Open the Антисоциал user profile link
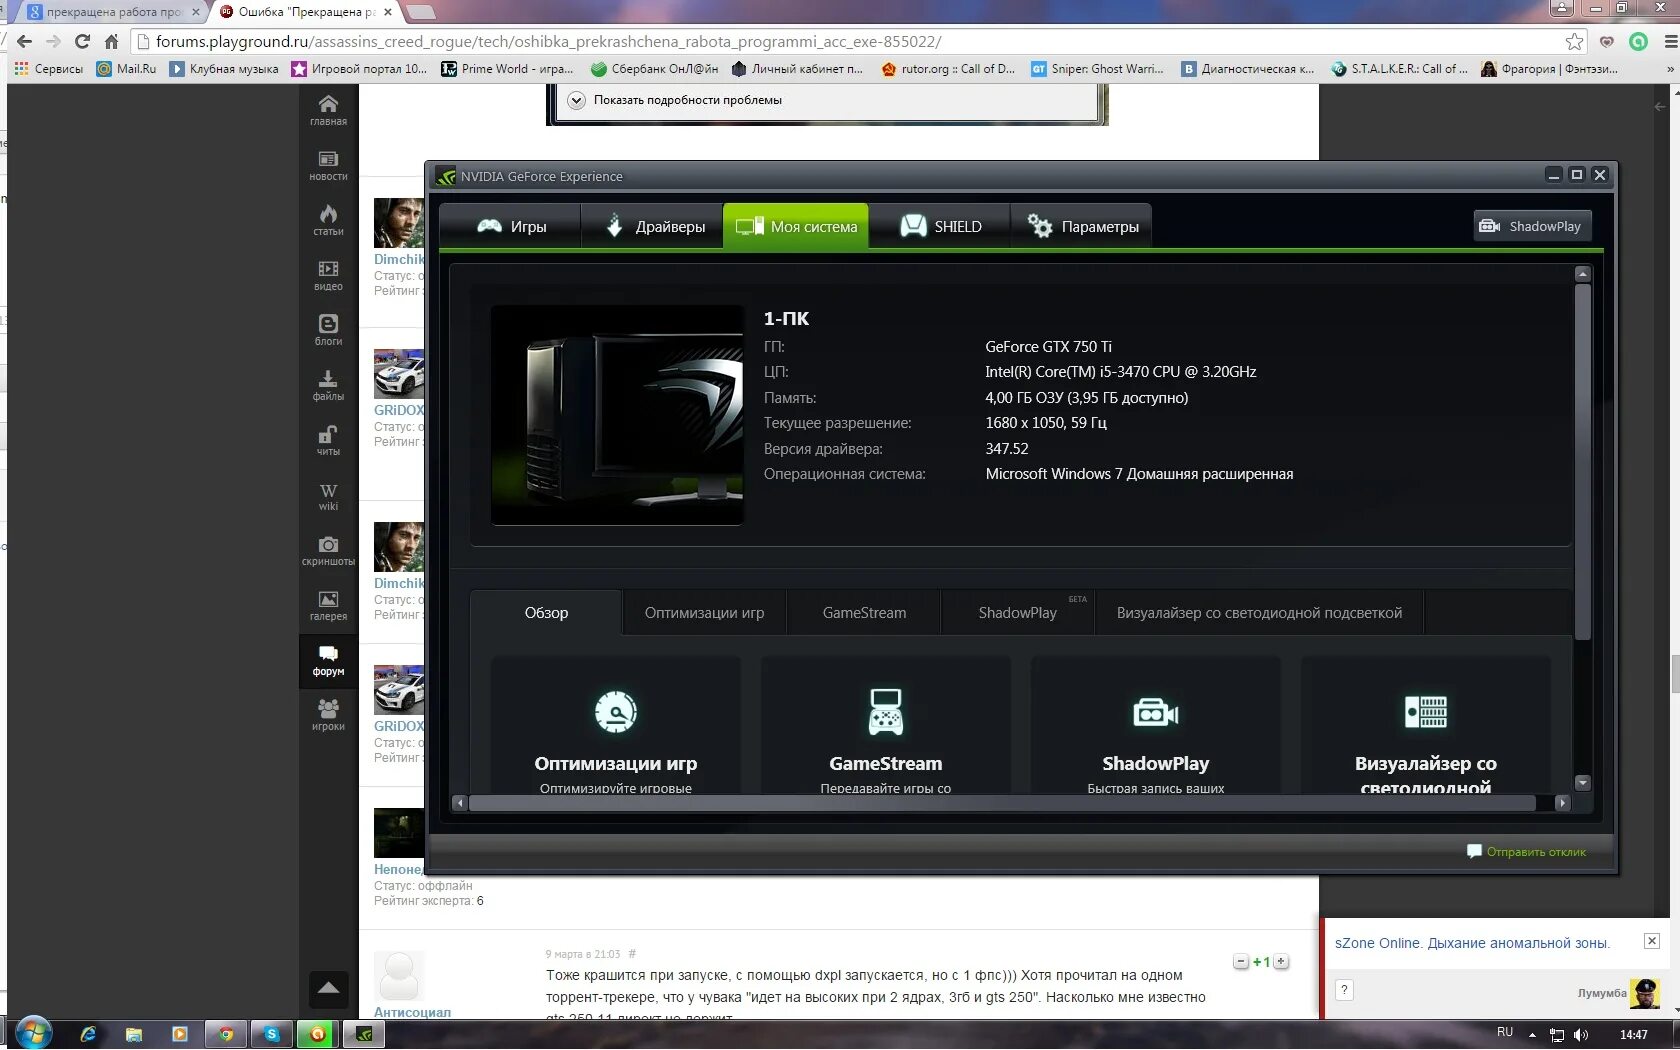Viewport: 1680px width, 1050px height. click(x=412, y=1012)
